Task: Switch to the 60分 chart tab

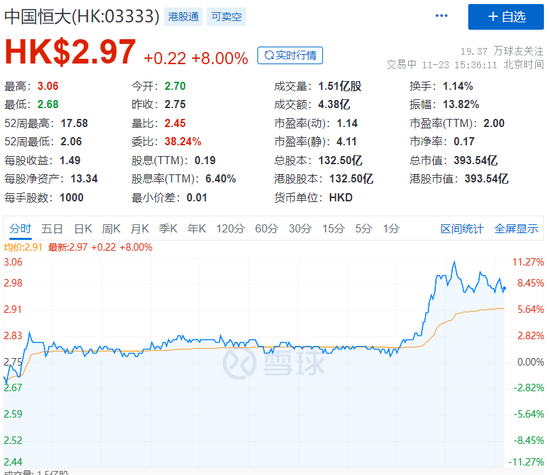Action: [267, 229]
